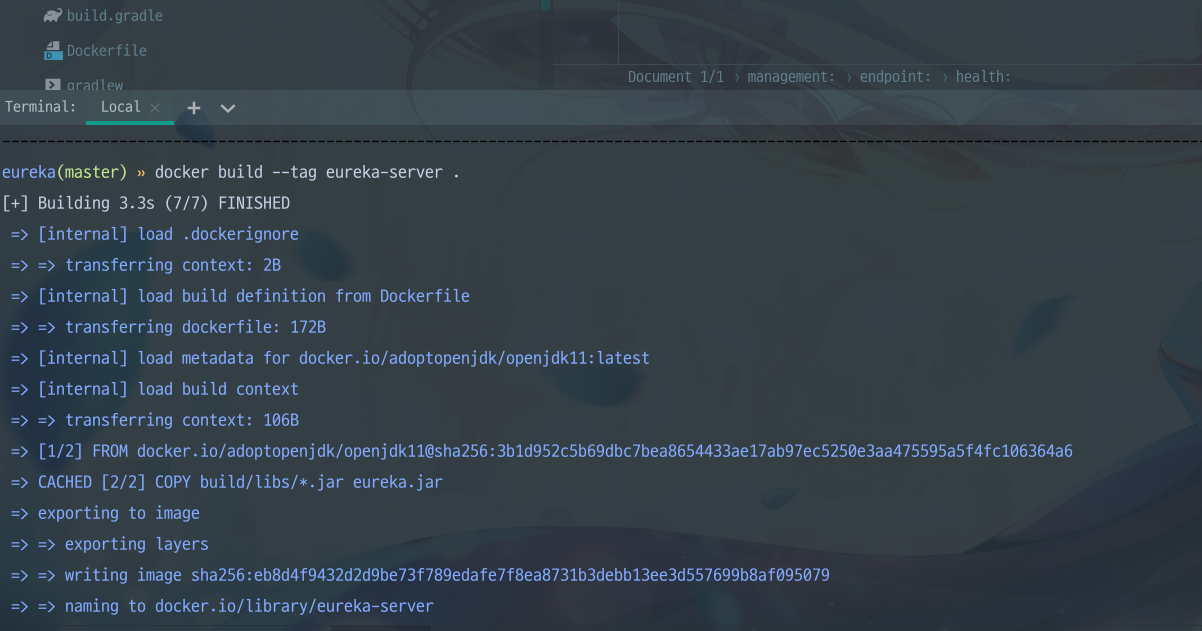Click 'load metadata for docker.io/adoptopenjdk' line
The image size is (1202, 631).
330,358
